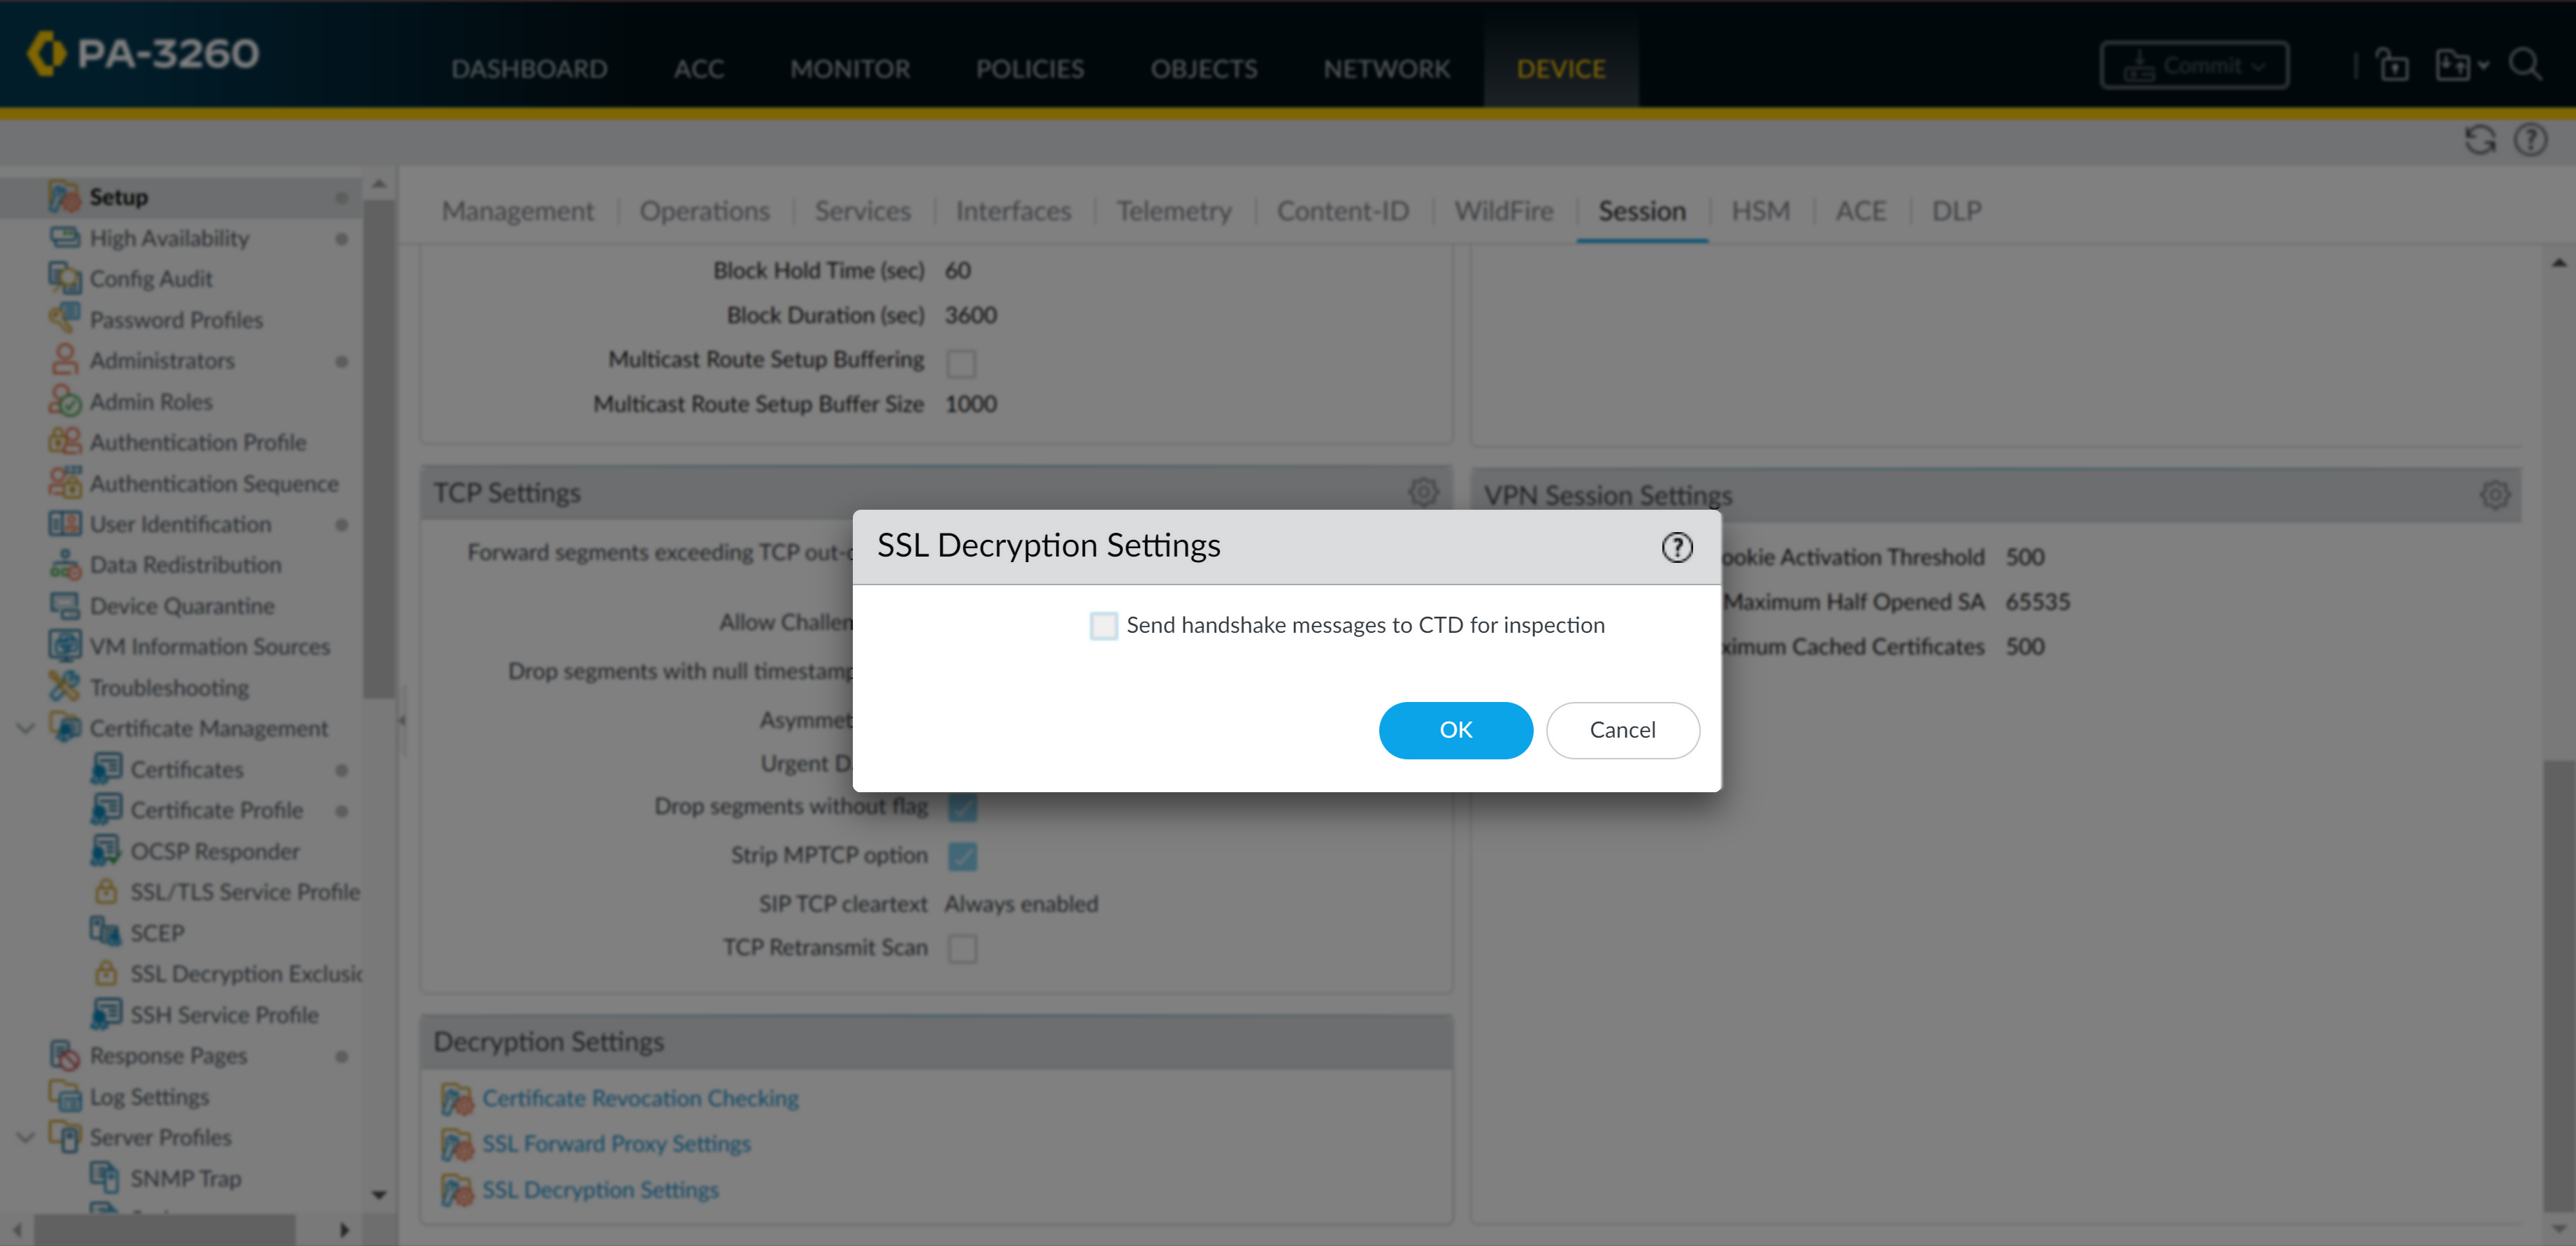Image resolution: width=2576 pixels, height=1246 pixels.
Task: Collapse the Certificate Management tree node
Action: click(x=26, y=728)
